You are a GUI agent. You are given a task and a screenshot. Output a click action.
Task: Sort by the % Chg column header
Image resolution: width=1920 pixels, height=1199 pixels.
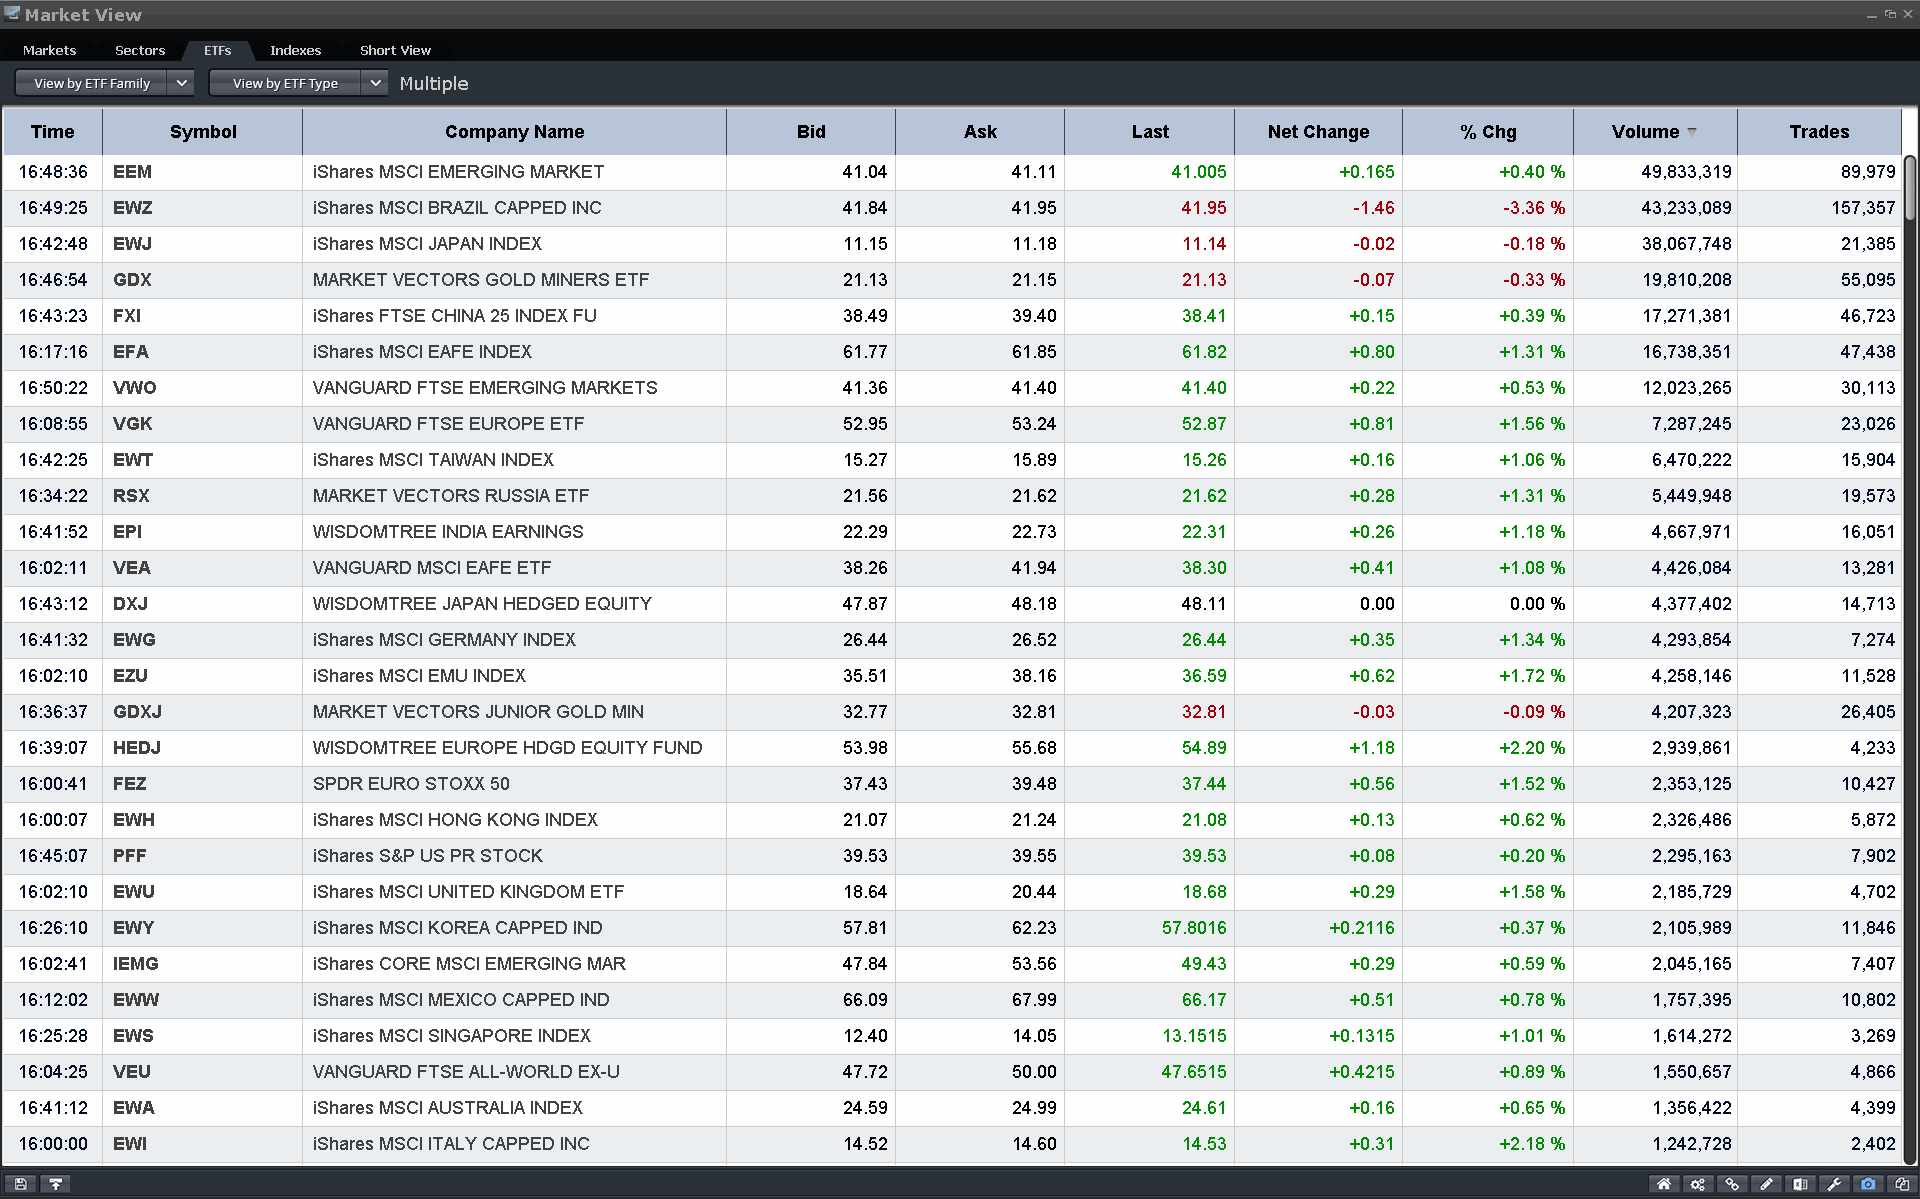pos(1487,132)
